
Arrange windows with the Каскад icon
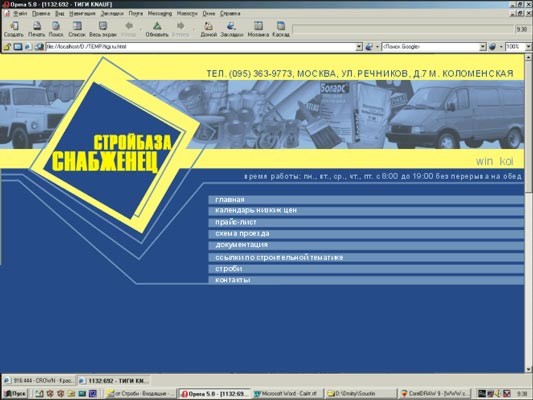click(281, 29)
